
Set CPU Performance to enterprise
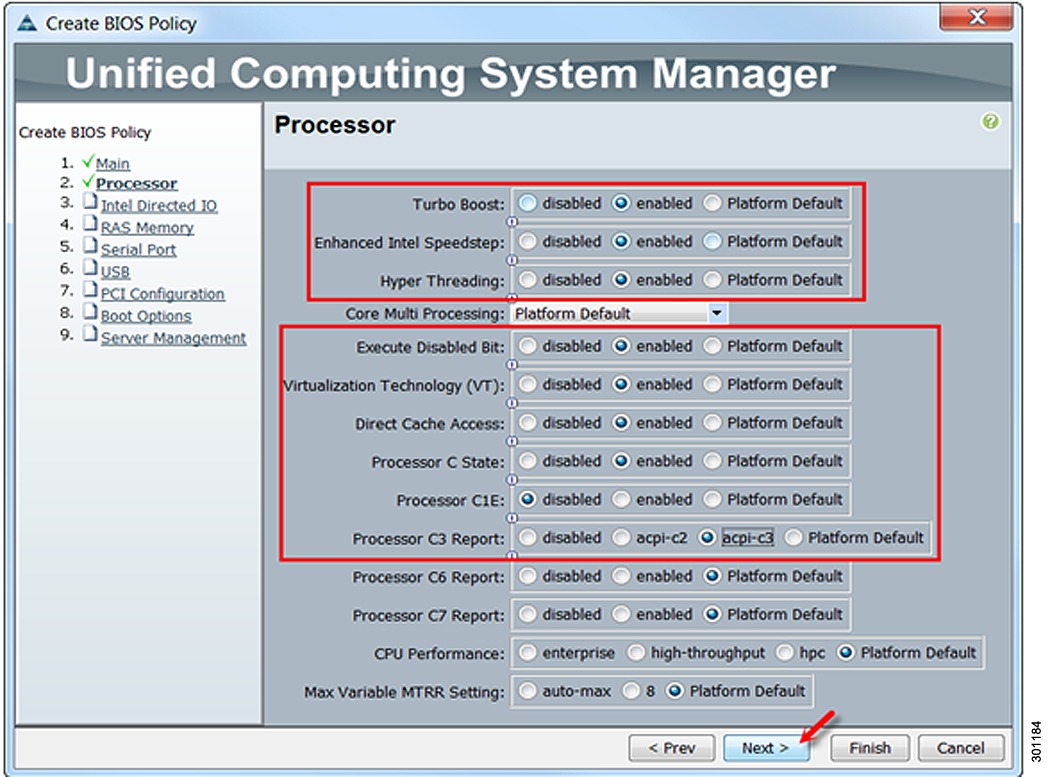click(x=528, y=652)
